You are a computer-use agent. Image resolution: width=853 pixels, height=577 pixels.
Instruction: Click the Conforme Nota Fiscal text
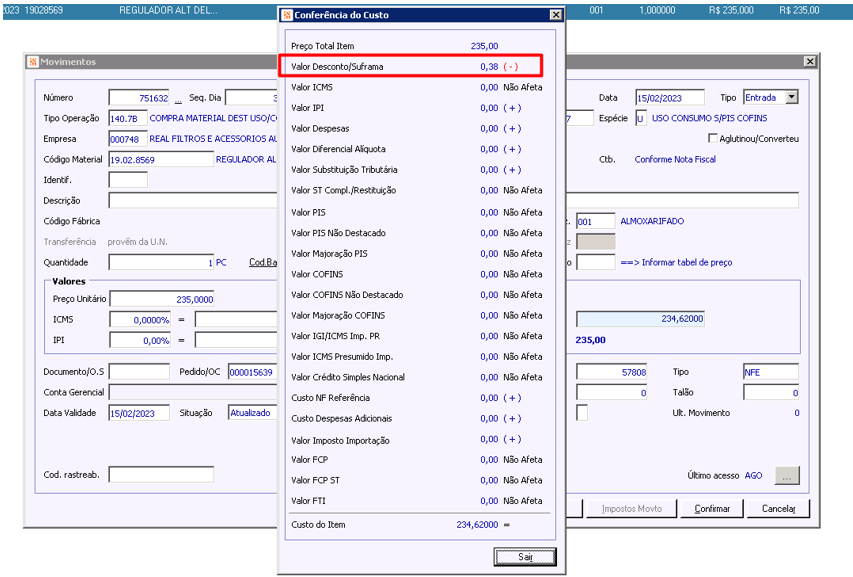point(675,159)
